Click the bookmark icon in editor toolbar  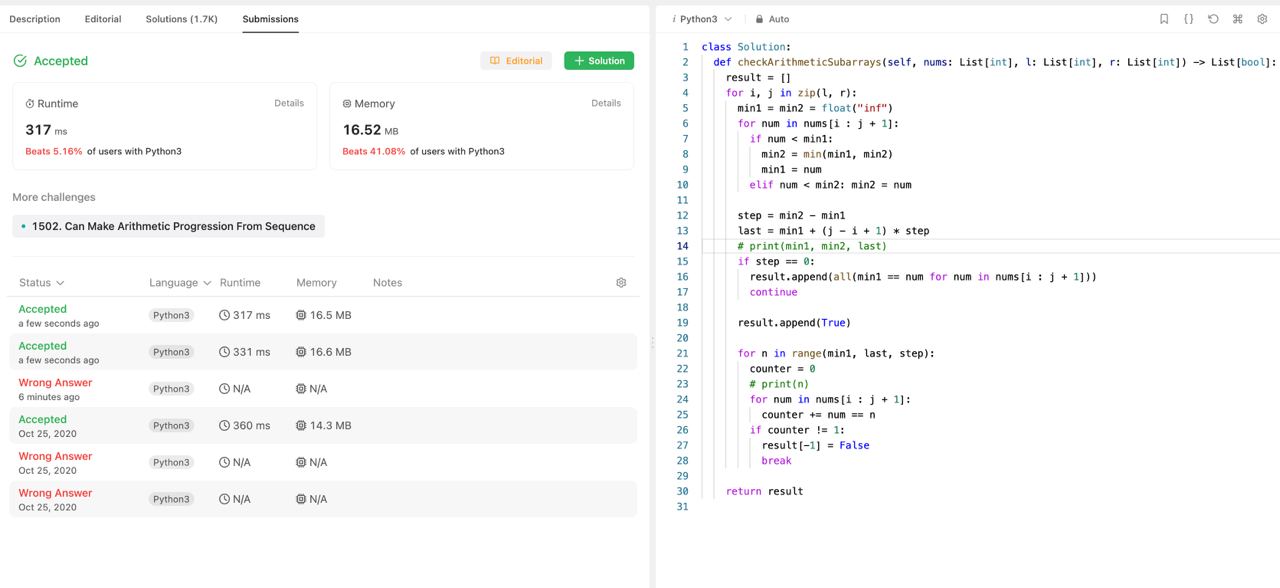tap(1164, 19)
